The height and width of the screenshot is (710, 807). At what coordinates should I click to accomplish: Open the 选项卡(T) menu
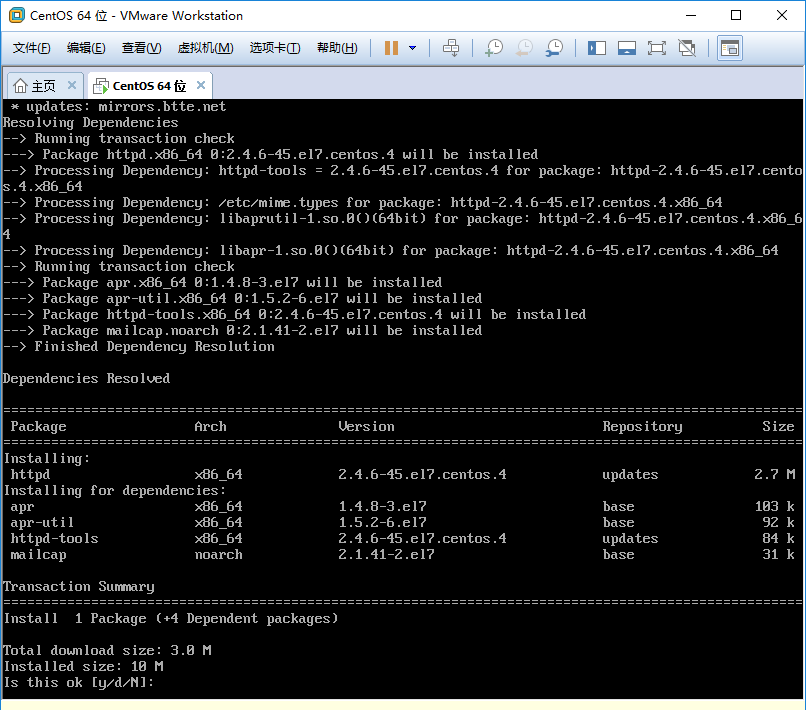point(275,48)
